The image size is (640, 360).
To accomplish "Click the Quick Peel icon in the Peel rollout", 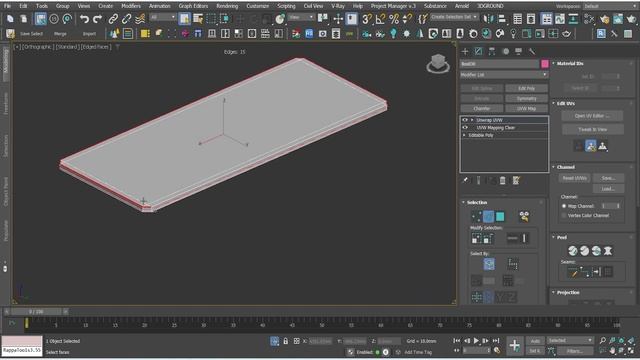I will [x=573, y=251].
